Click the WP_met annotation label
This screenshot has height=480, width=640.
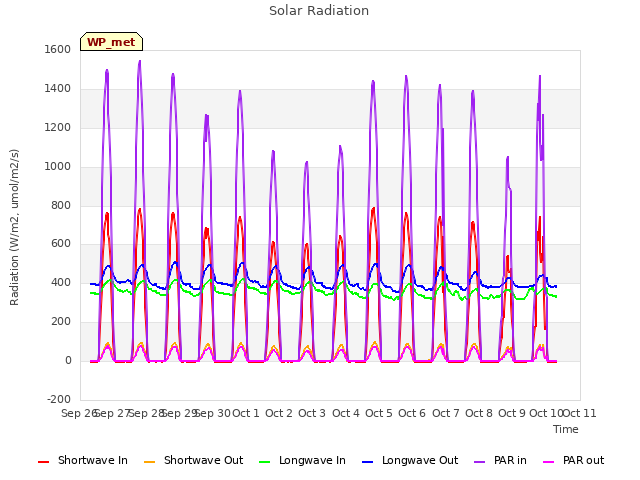click(x=111, y=42)
